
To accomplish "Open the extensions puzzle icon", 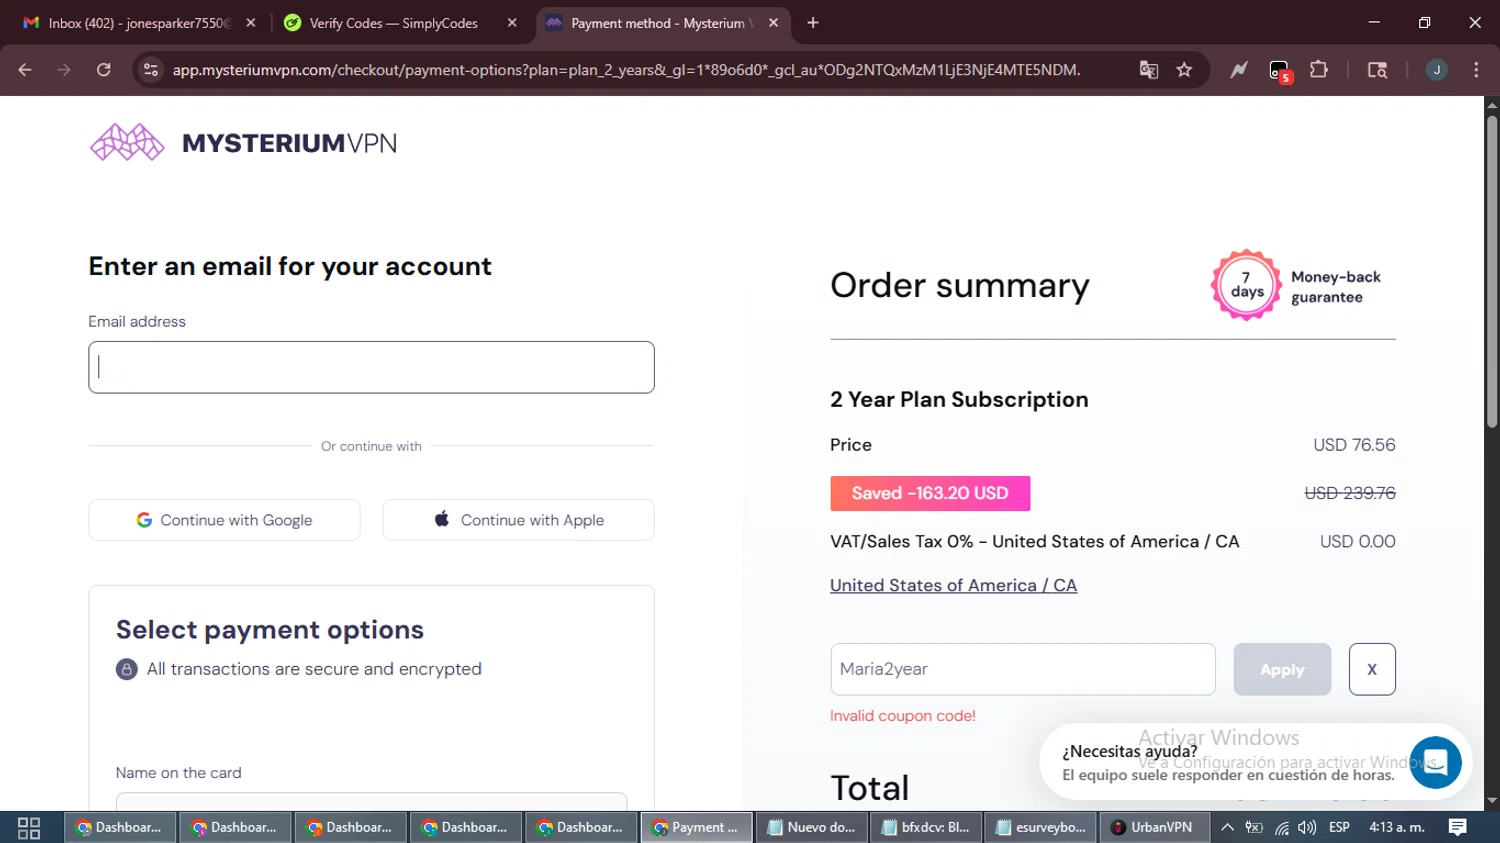I will coord(1319,70).
